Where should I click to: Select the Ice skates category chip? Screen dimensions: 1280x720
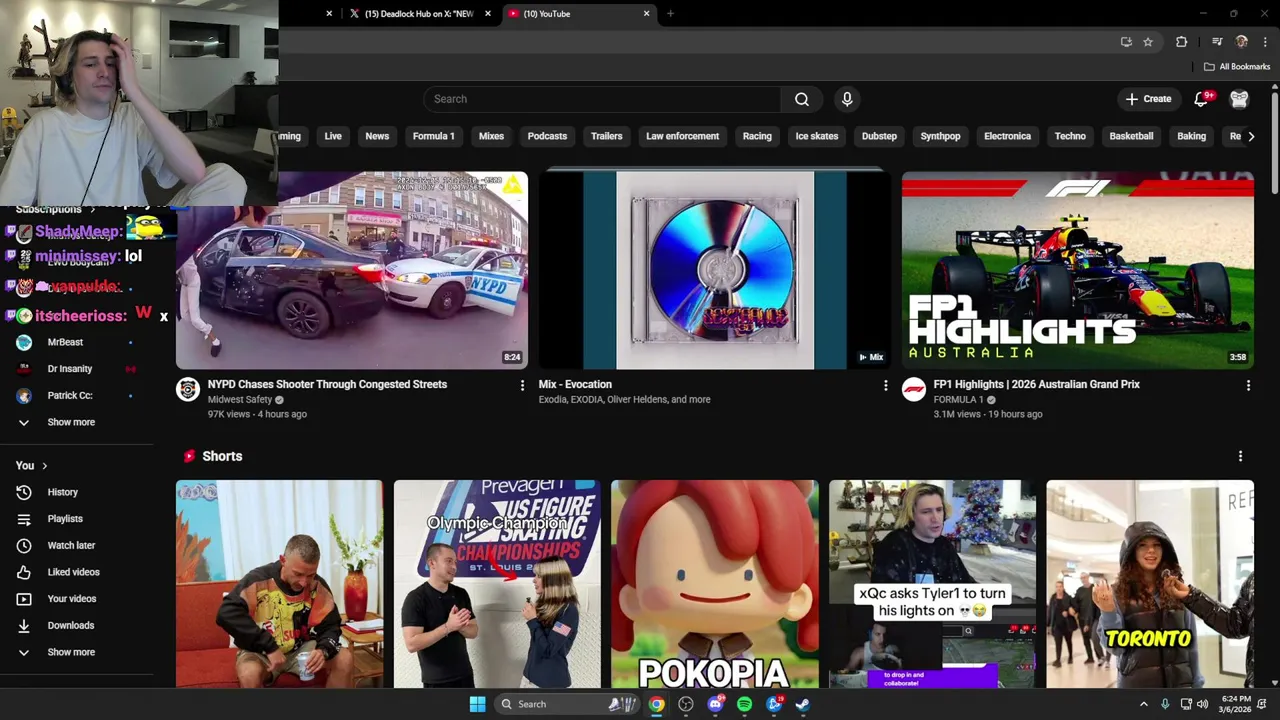point(817,136)
